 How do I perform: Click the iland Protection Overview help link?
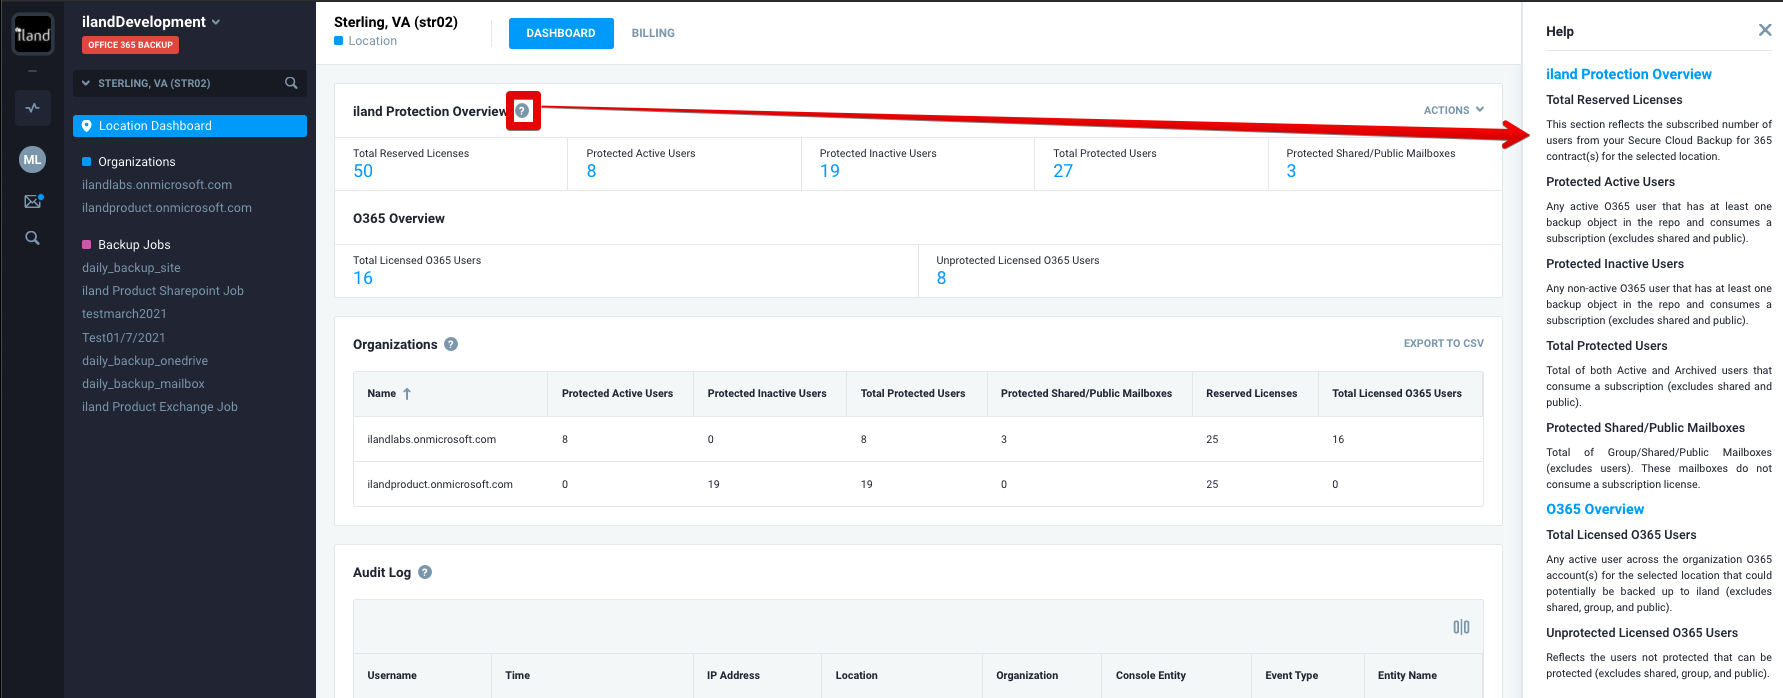[x=1628, y=74]
